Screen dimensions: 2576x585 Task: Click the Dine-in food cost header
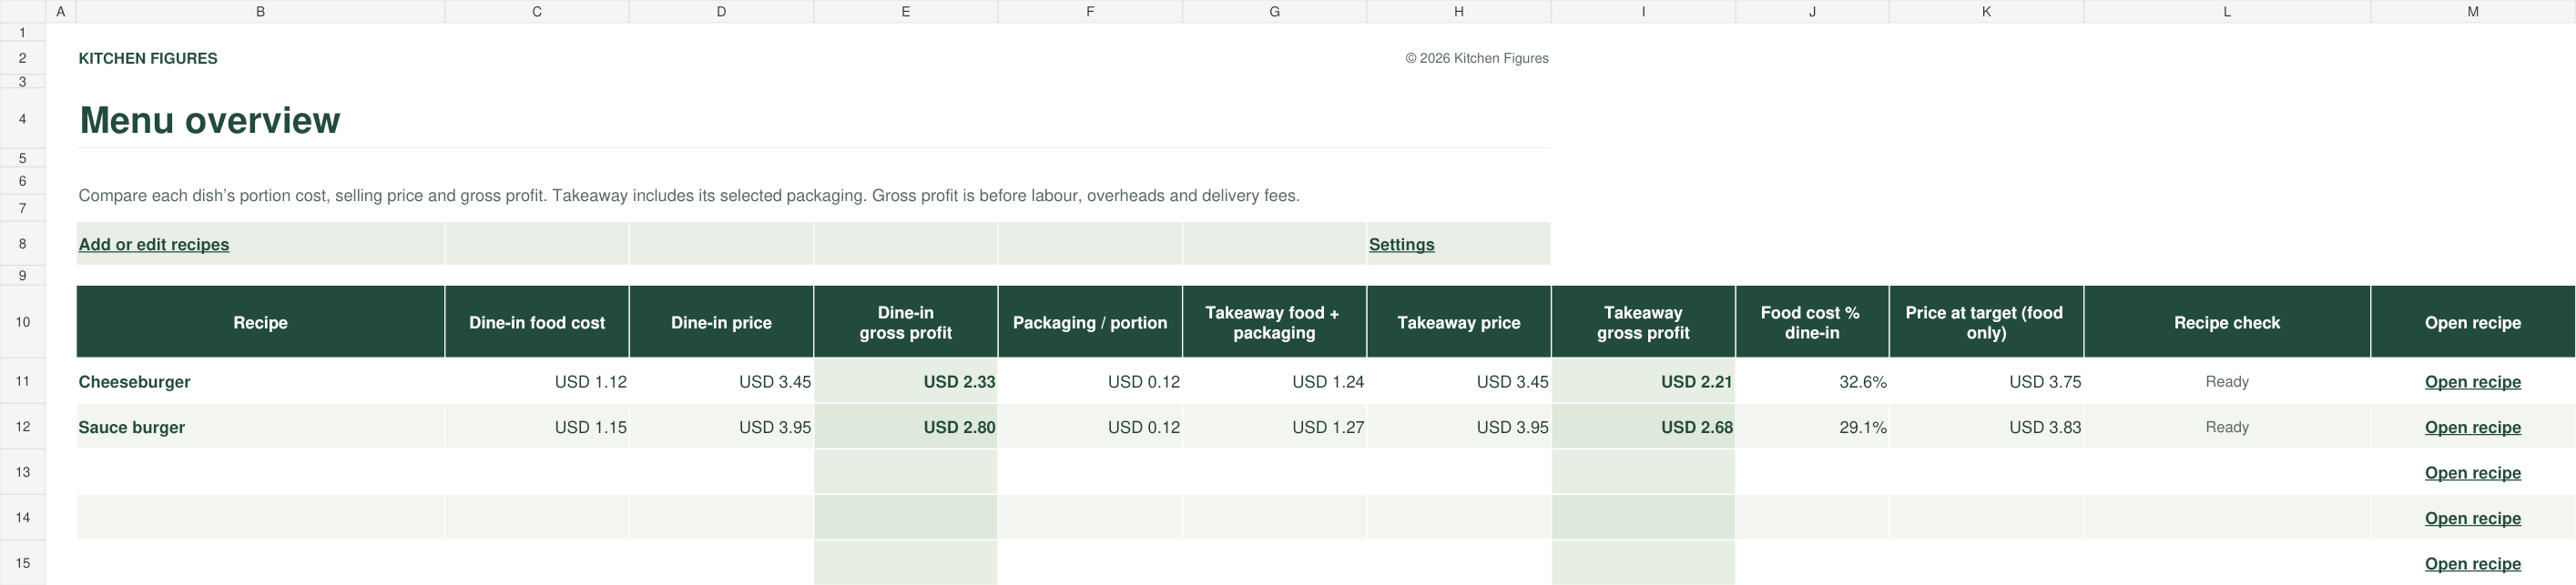point(537,322)
